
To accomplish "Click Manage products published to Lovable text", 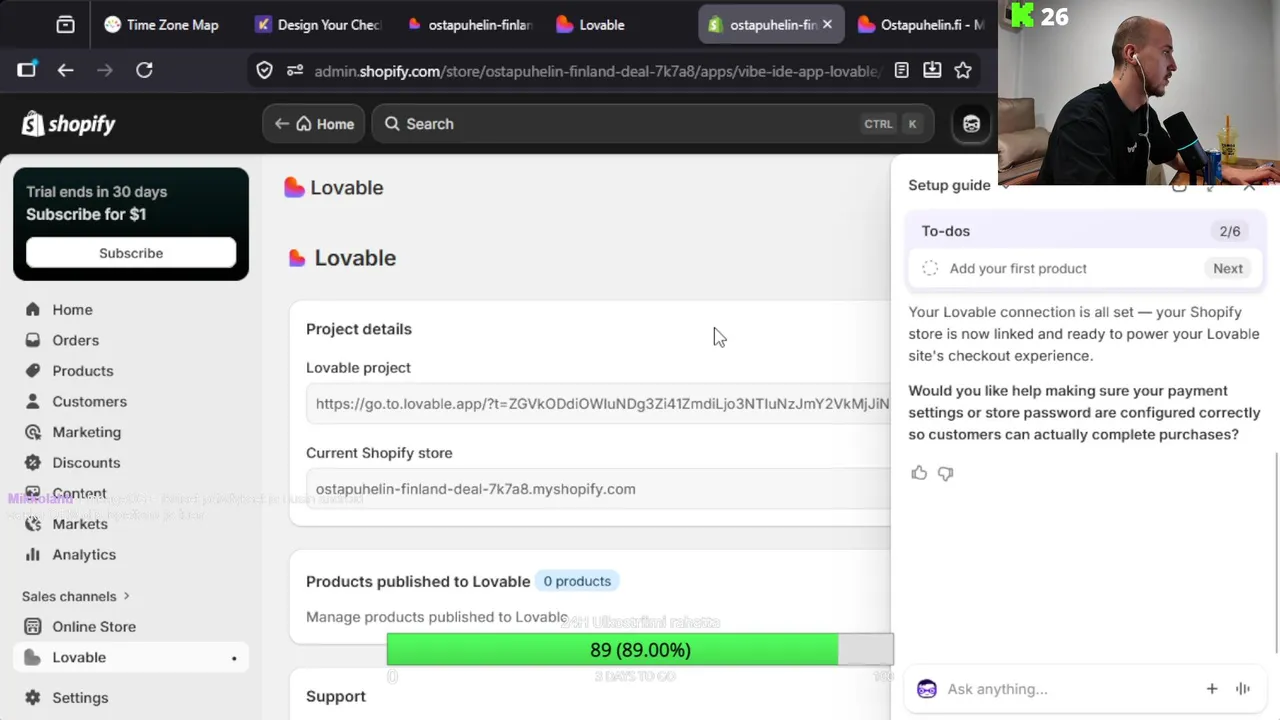I will (x=437, y=617).
